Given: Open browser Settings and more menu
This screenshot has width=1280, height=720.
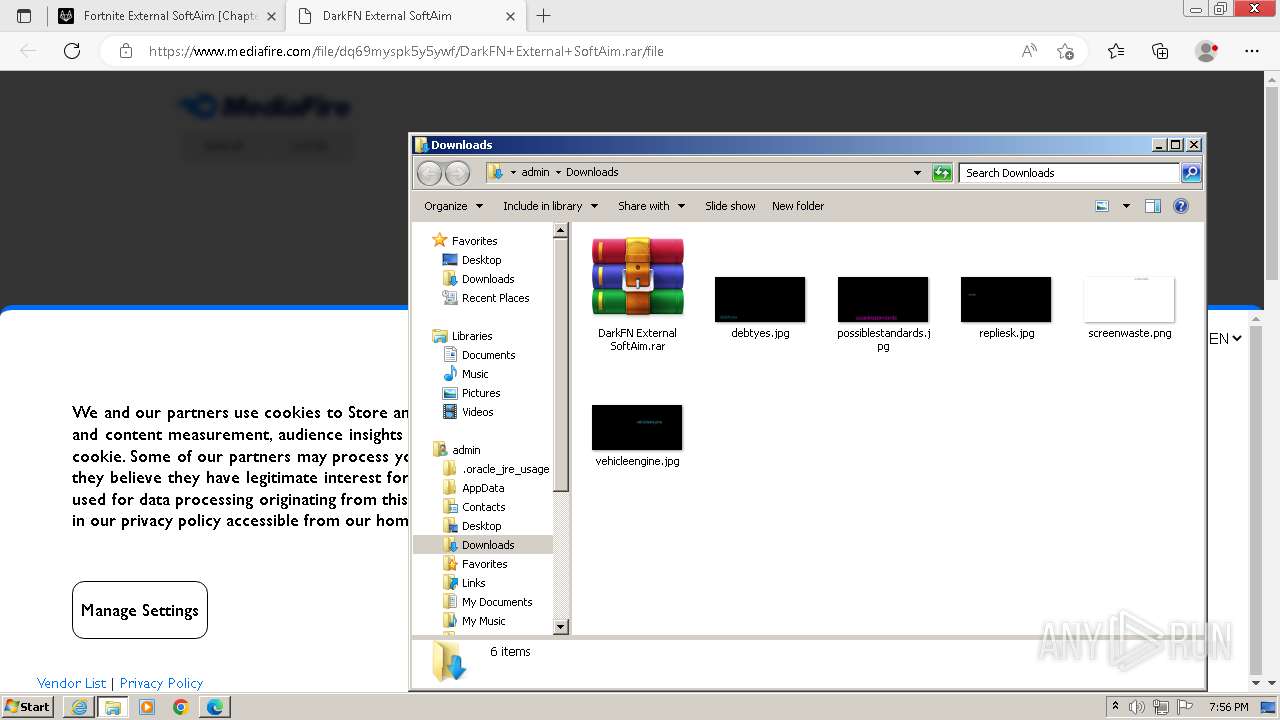Looking at the screenshot, I should coord(1252,51).
